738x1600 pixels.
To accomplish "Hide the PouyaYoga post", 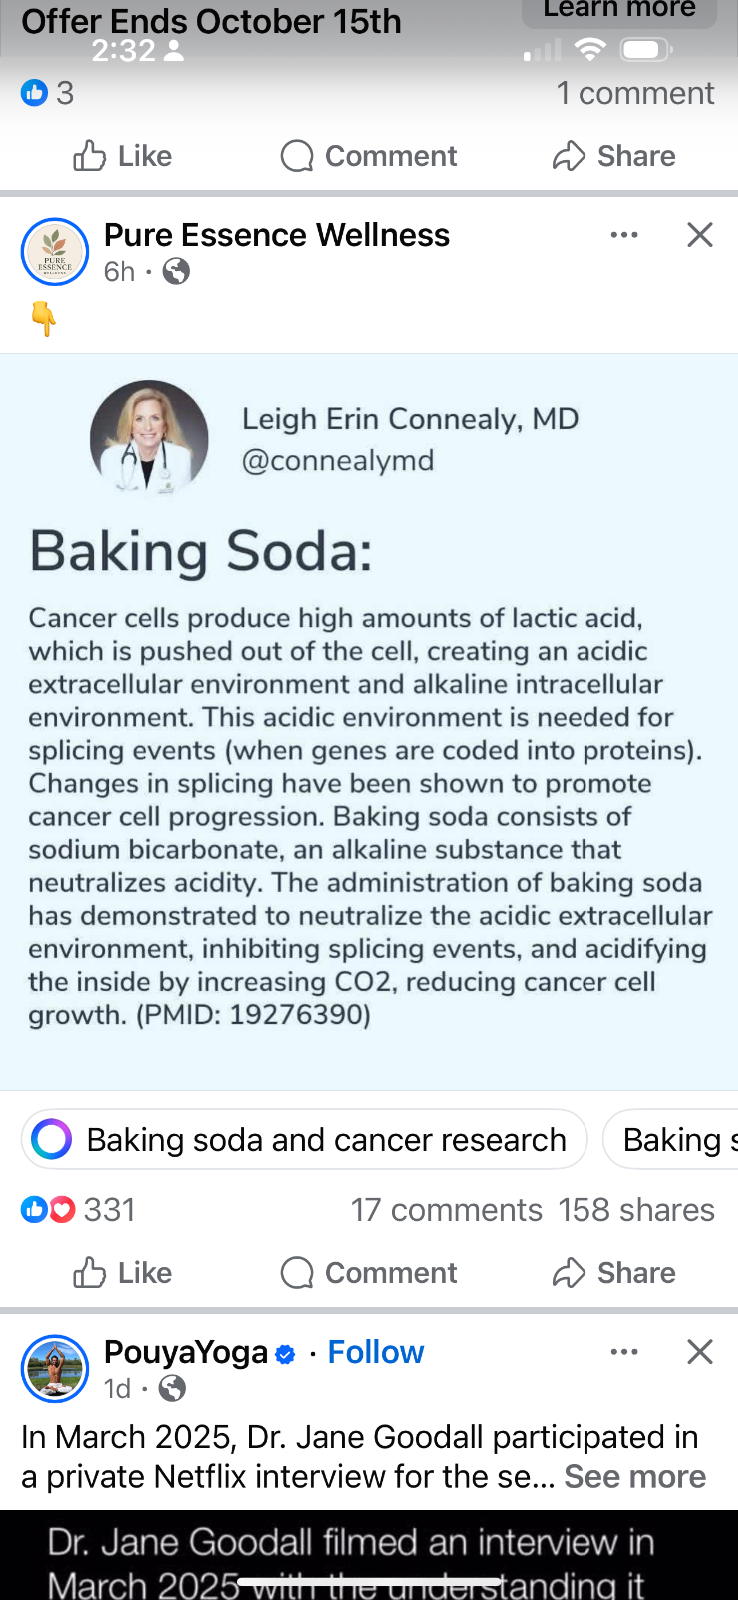I will (700, 1352).
